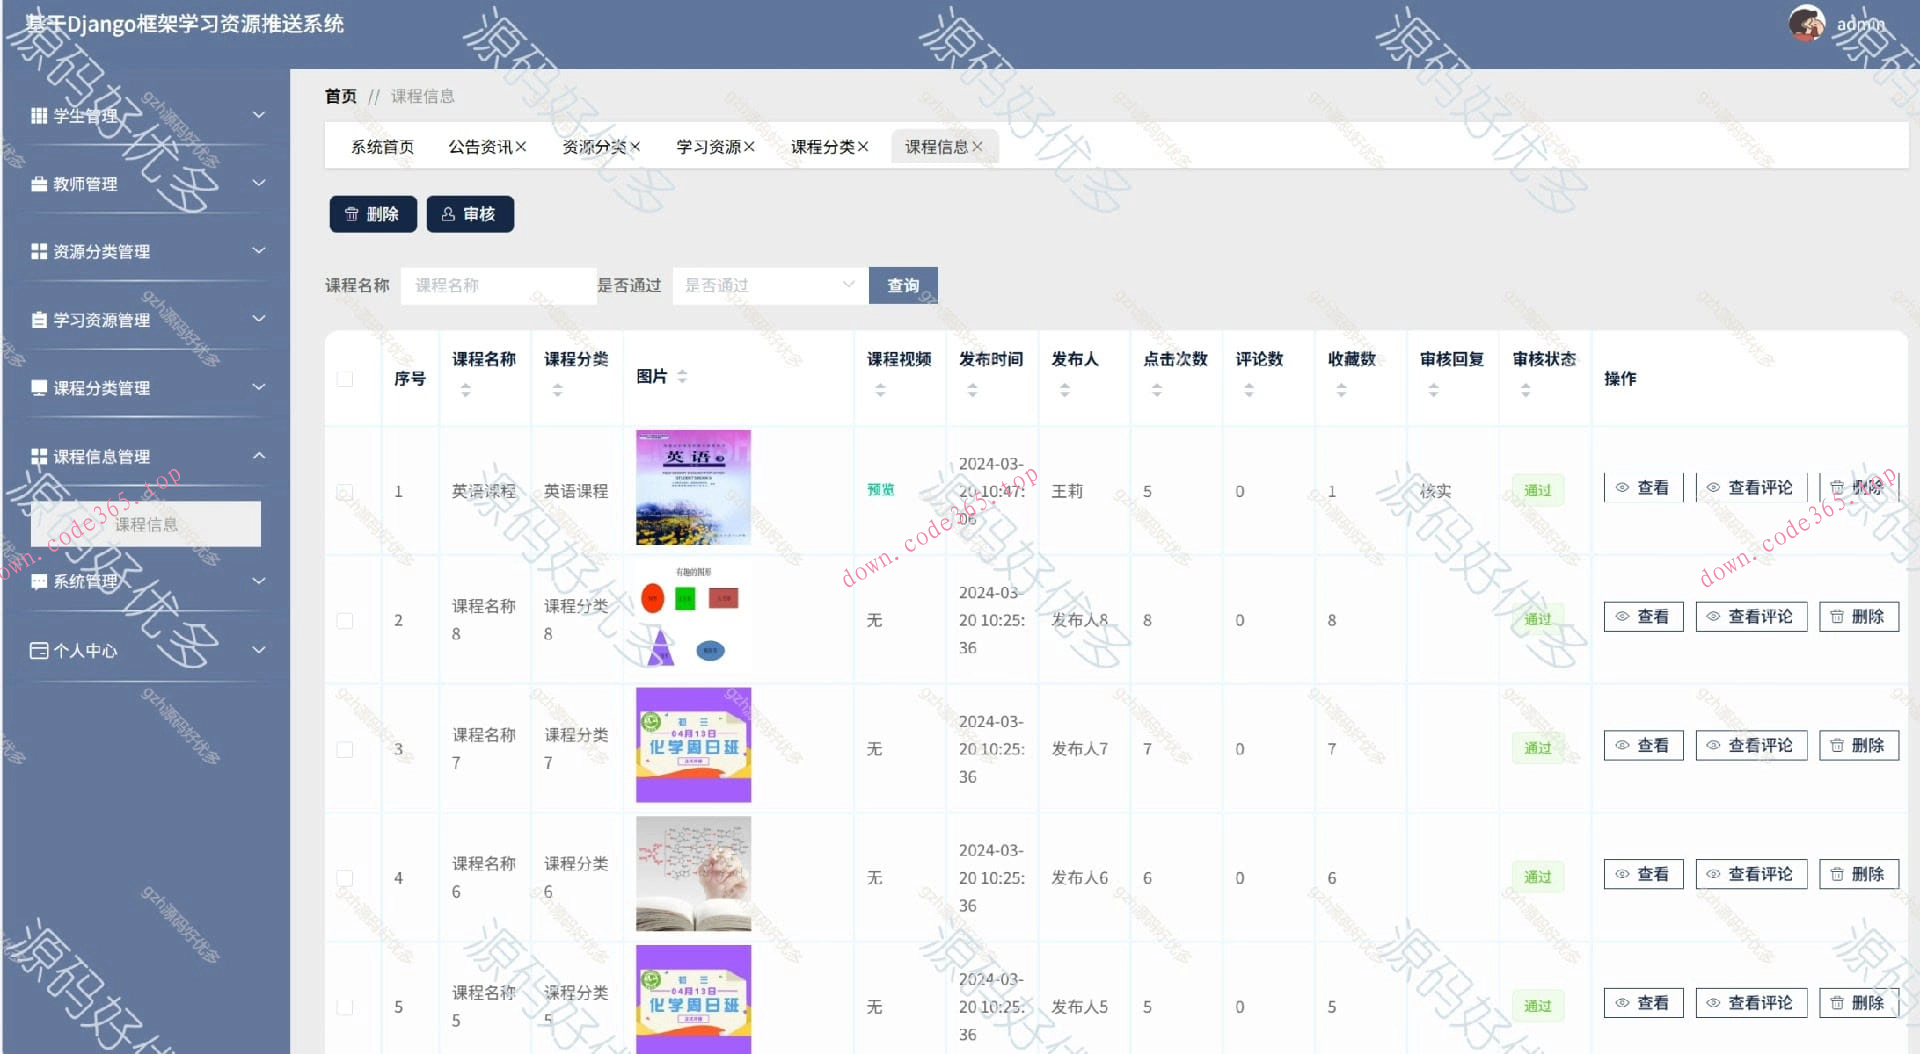
Task: Check the select-all checkbox in the table header
Action: coord(346,378)
